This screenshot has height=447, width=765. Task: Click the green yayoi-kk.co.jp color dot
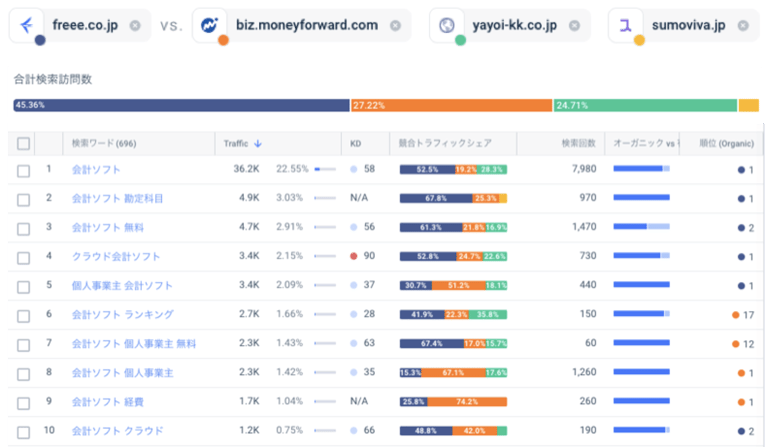pyautogui.click(x=460, y=41)
